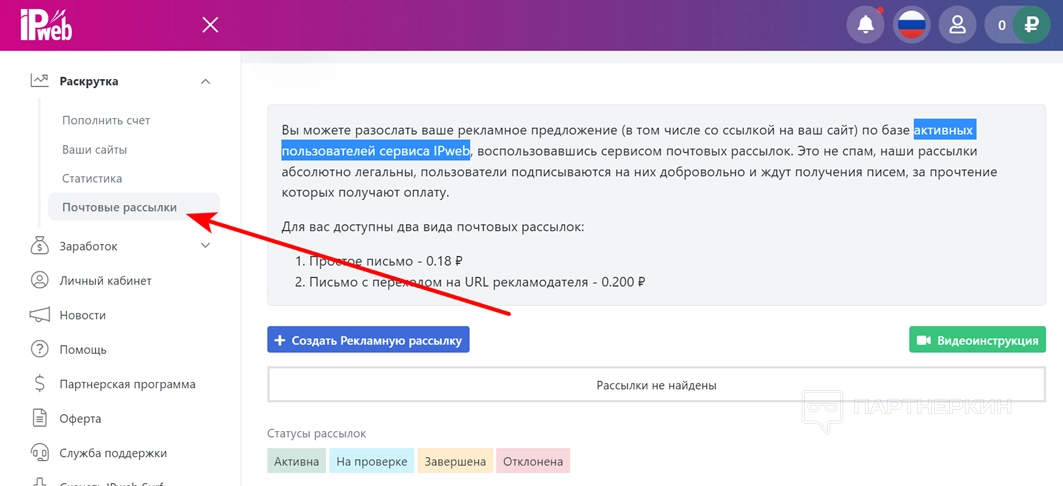Click the text 'Простое письмо - 0.18 ₽'
1063x486 pixels.
click(x=386, y=261)
